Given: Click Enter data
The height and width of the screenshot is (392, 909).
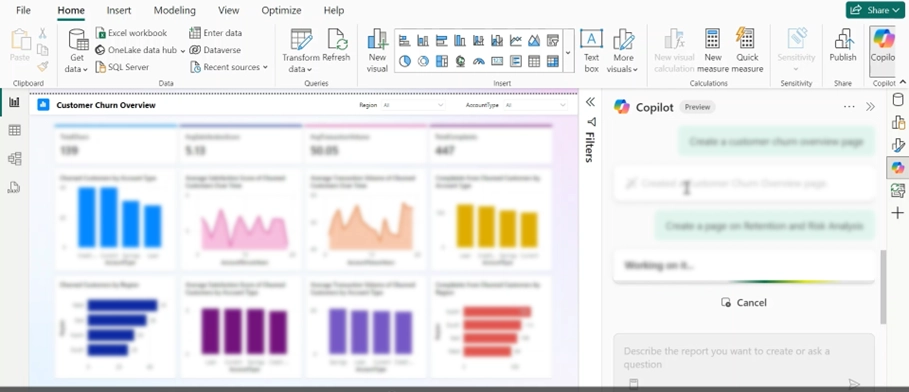Looking at the screenshot, I should [x=216, y=33].
